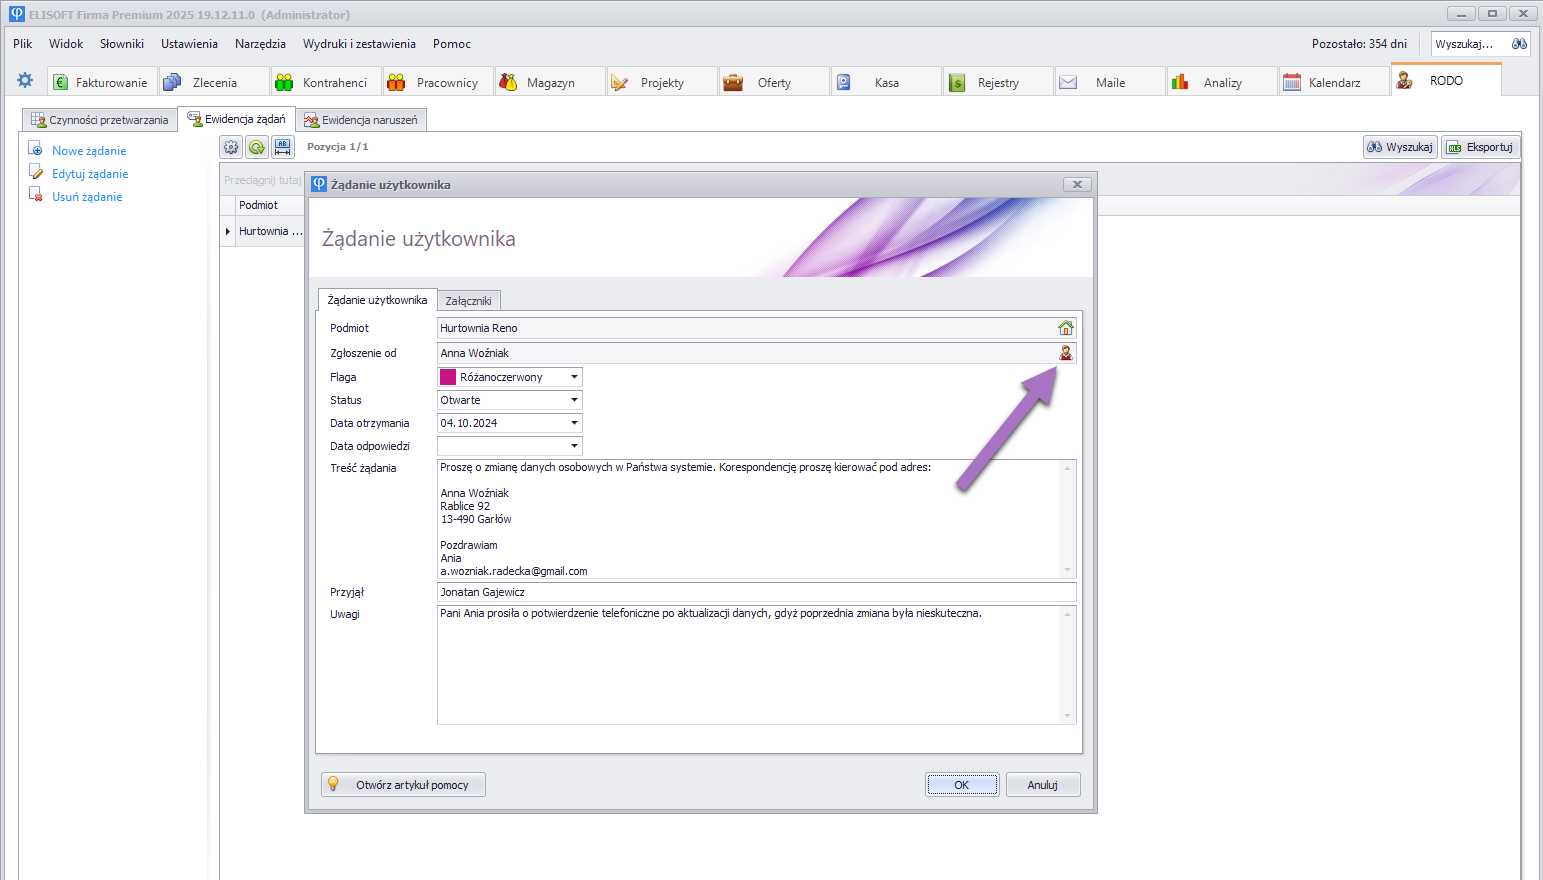Expand the Flaga dropdown

(x=574, y=377)
